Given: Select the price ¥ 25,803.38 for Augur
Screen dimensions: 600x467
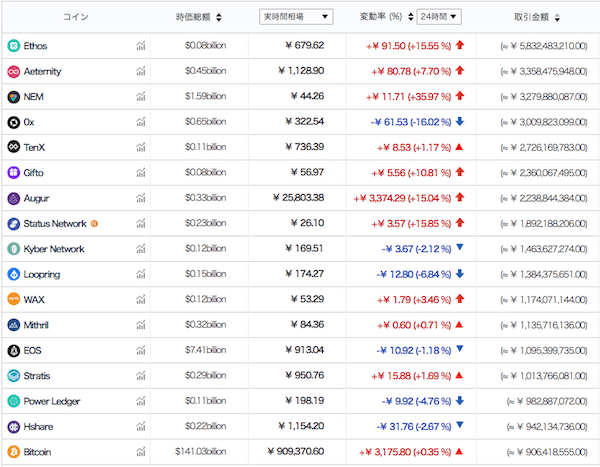Looking at the screenshot, I should tap(298, 198).
